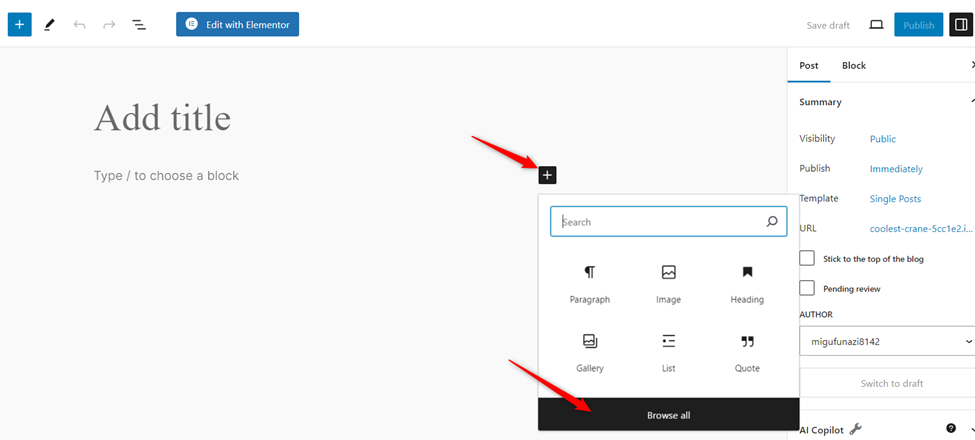Insert a Heading block
The image size is (975, 440).
[x=747, y=285]
